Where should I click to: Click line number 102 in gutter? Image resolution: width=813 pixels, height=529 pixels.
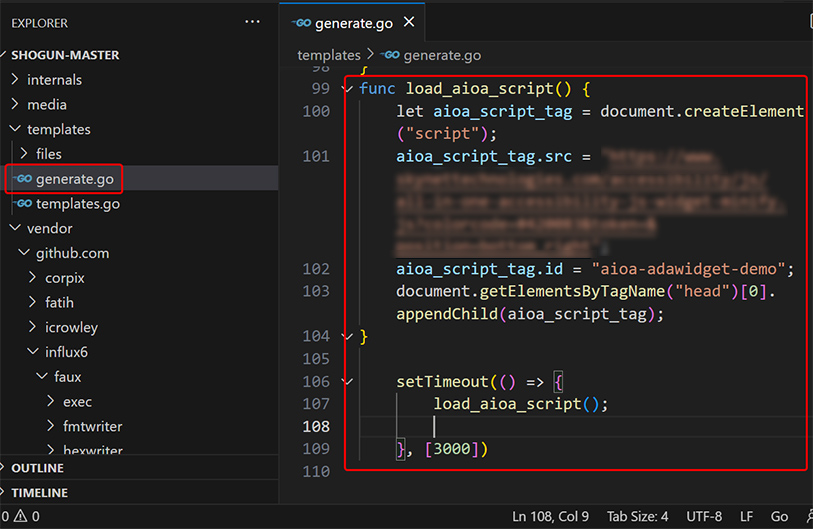coord(316,269)
